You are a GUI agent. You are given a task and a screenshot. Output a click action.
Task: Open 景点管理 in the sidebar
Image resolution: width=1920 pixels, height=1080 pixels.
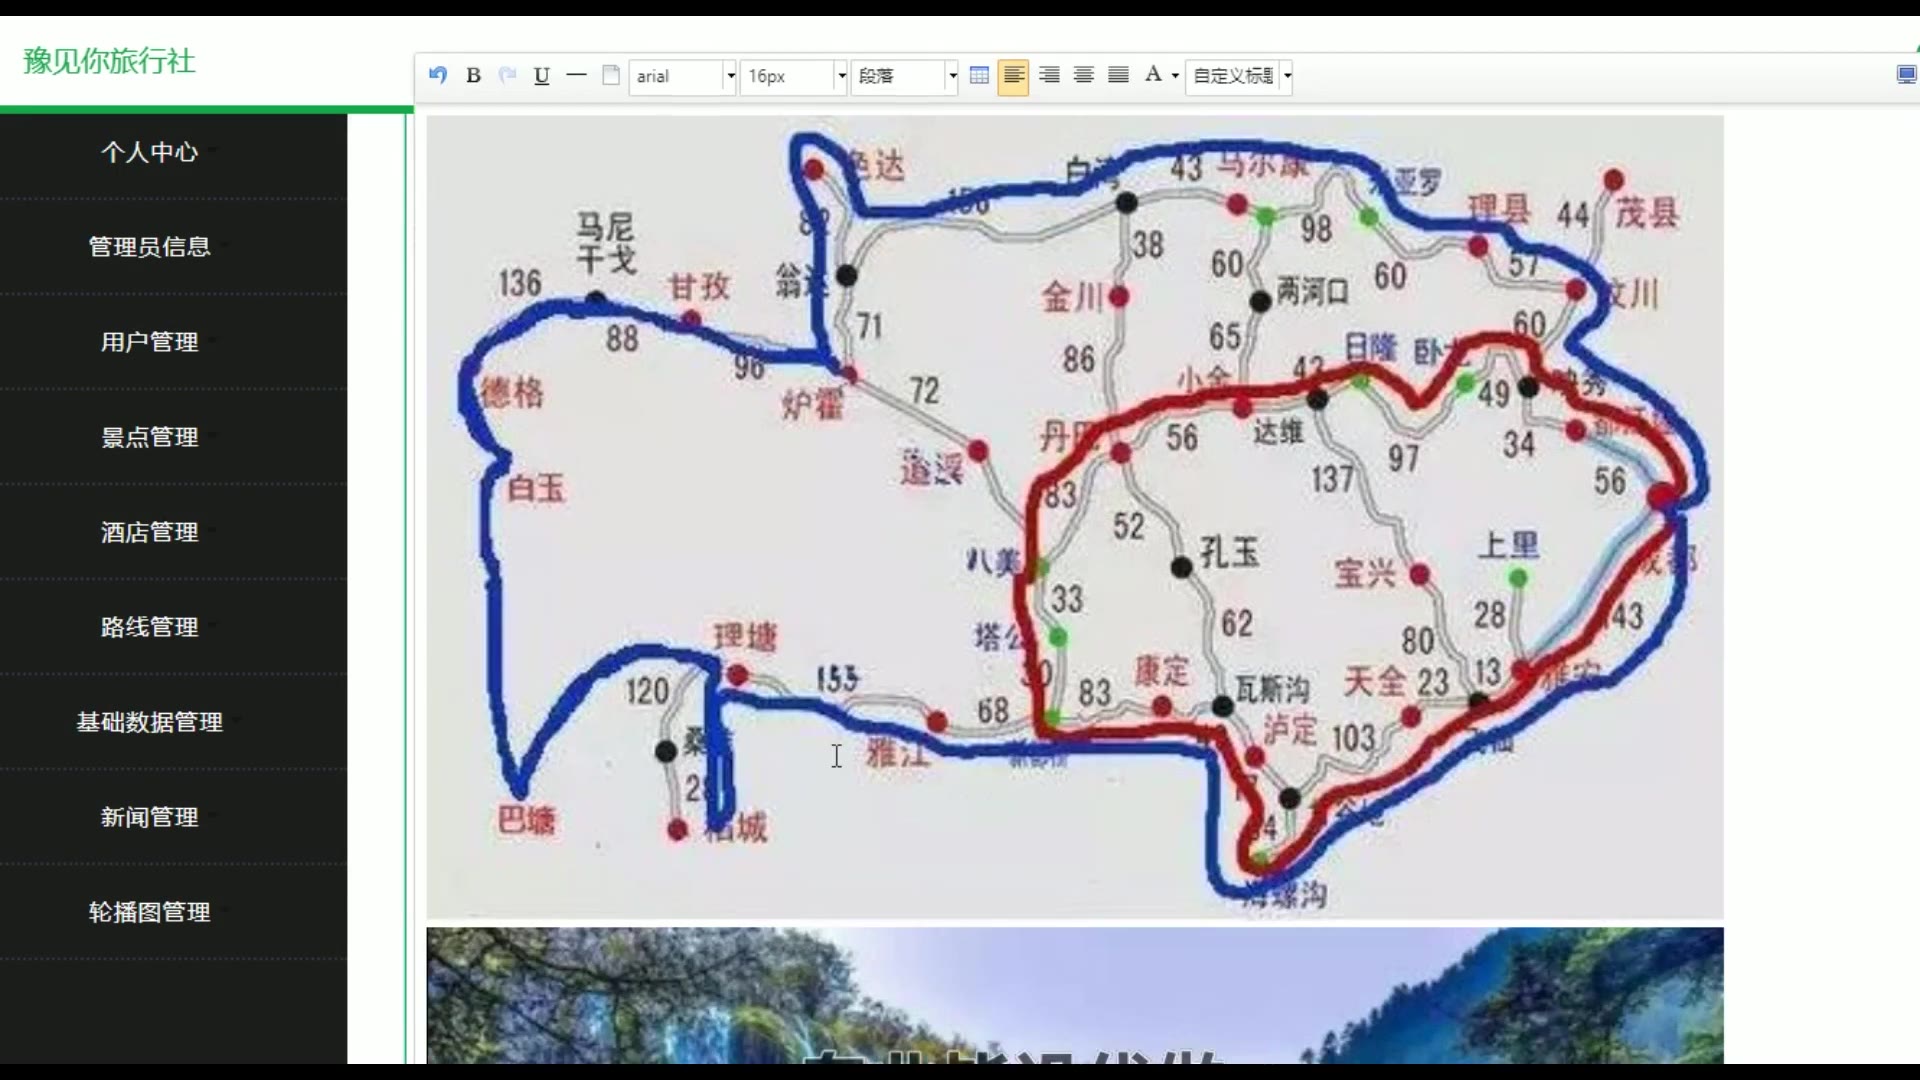[150, 437]
